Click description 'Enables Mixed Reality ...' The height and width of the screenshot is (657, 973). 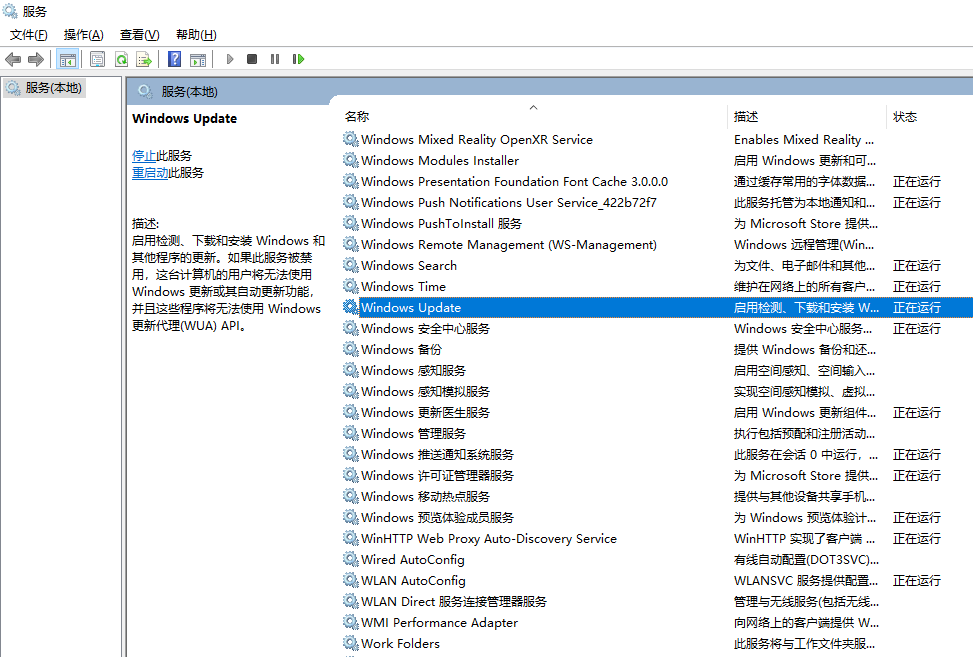804,140
